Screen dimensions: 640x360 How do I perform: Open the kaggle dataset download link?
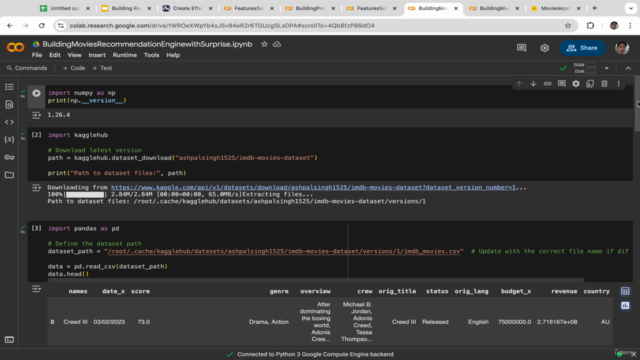(313, 187)
